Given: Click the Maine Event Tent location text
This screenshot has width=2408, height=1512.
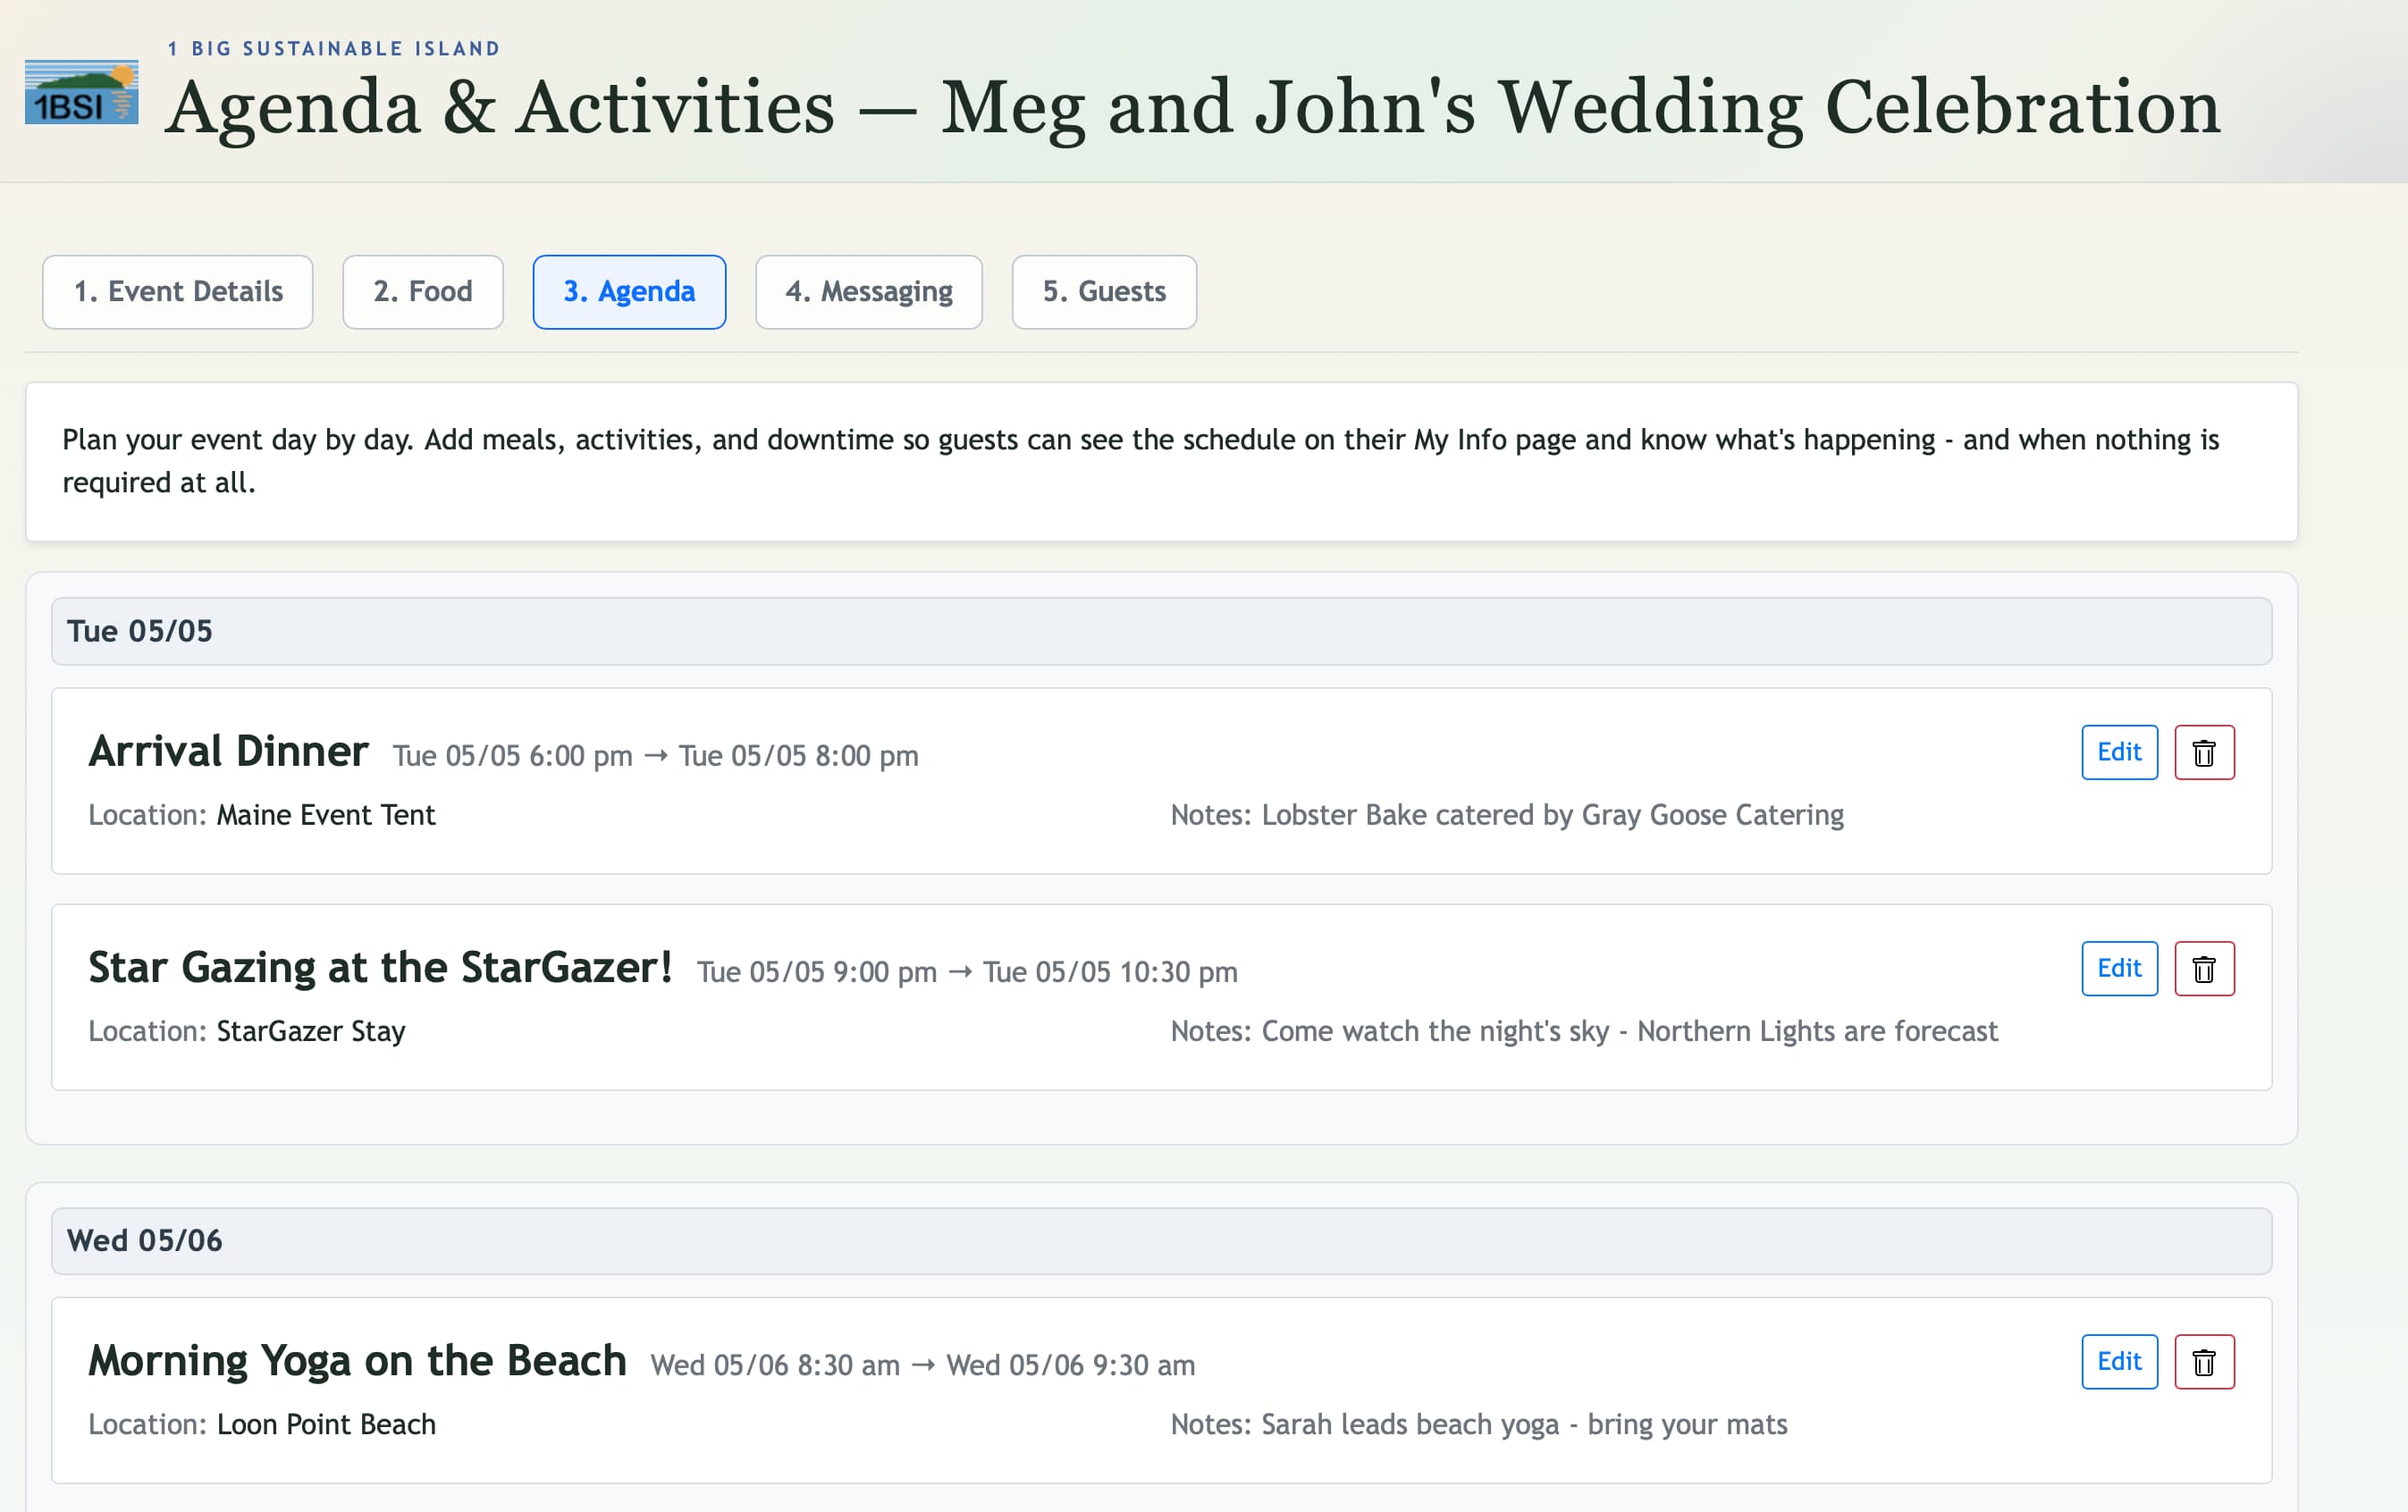Looking at the screenshot, I should [324, 815].
